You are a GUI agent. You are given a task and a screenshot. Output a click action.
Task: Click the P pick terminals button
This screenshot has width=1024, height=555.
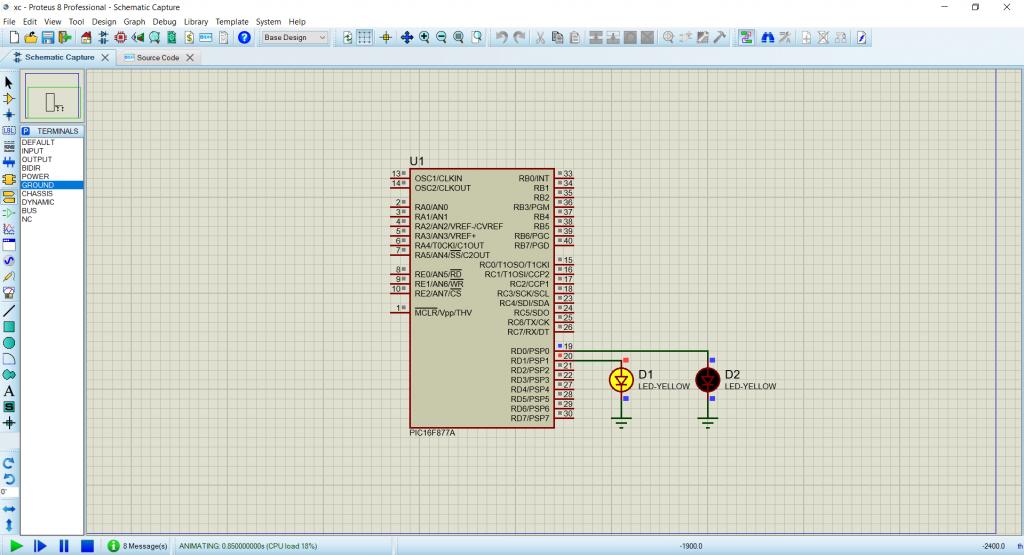[x=26, y=131]
